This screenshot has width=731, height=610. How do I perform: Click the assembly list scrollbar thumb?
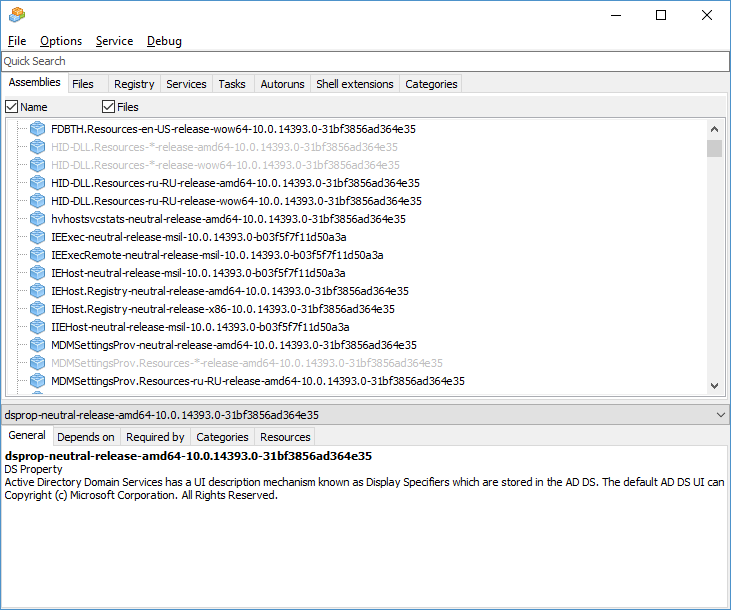[x=714, y=148]
